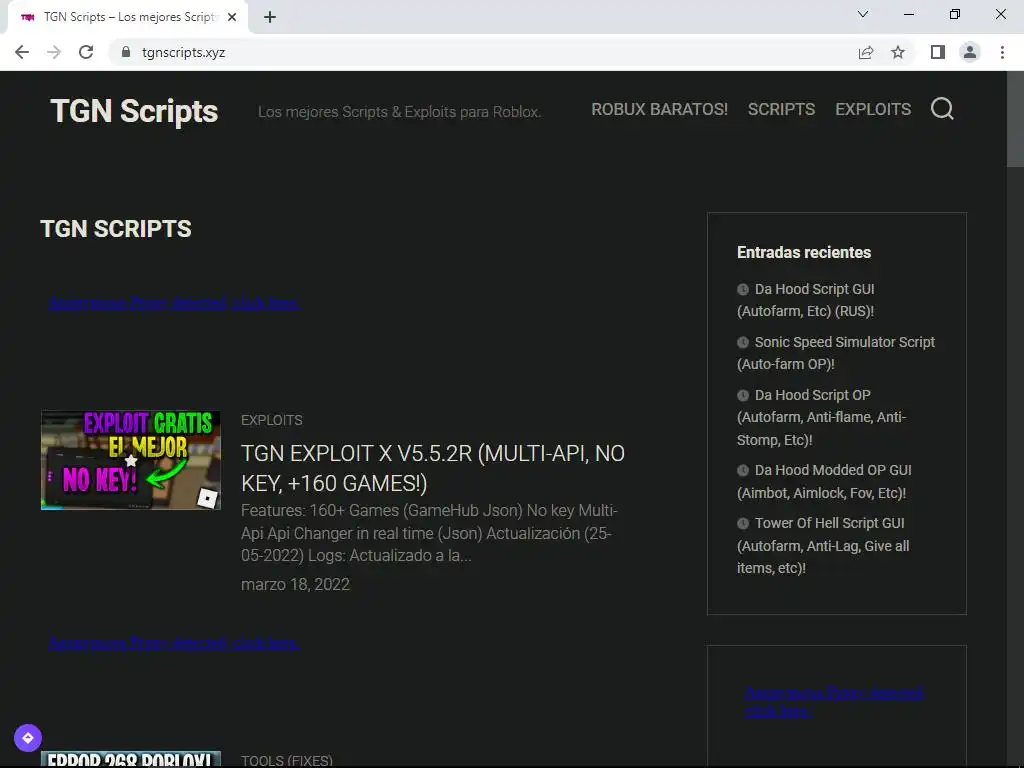Click clock icon beside Da Hood Script GUI
Viewport: 1024px width, 768px height.
point(743,289)
